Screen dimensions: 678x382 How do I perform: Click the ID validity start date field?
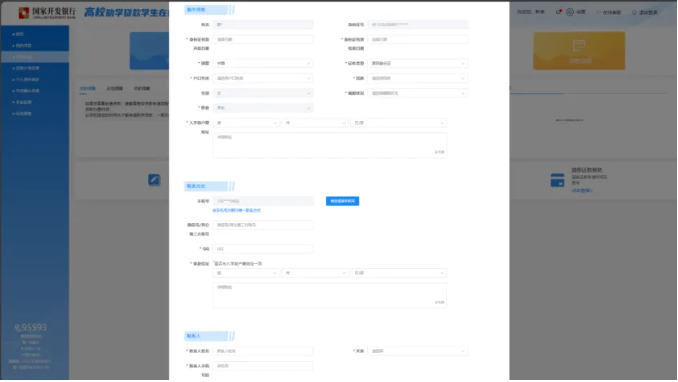[263, 39]
